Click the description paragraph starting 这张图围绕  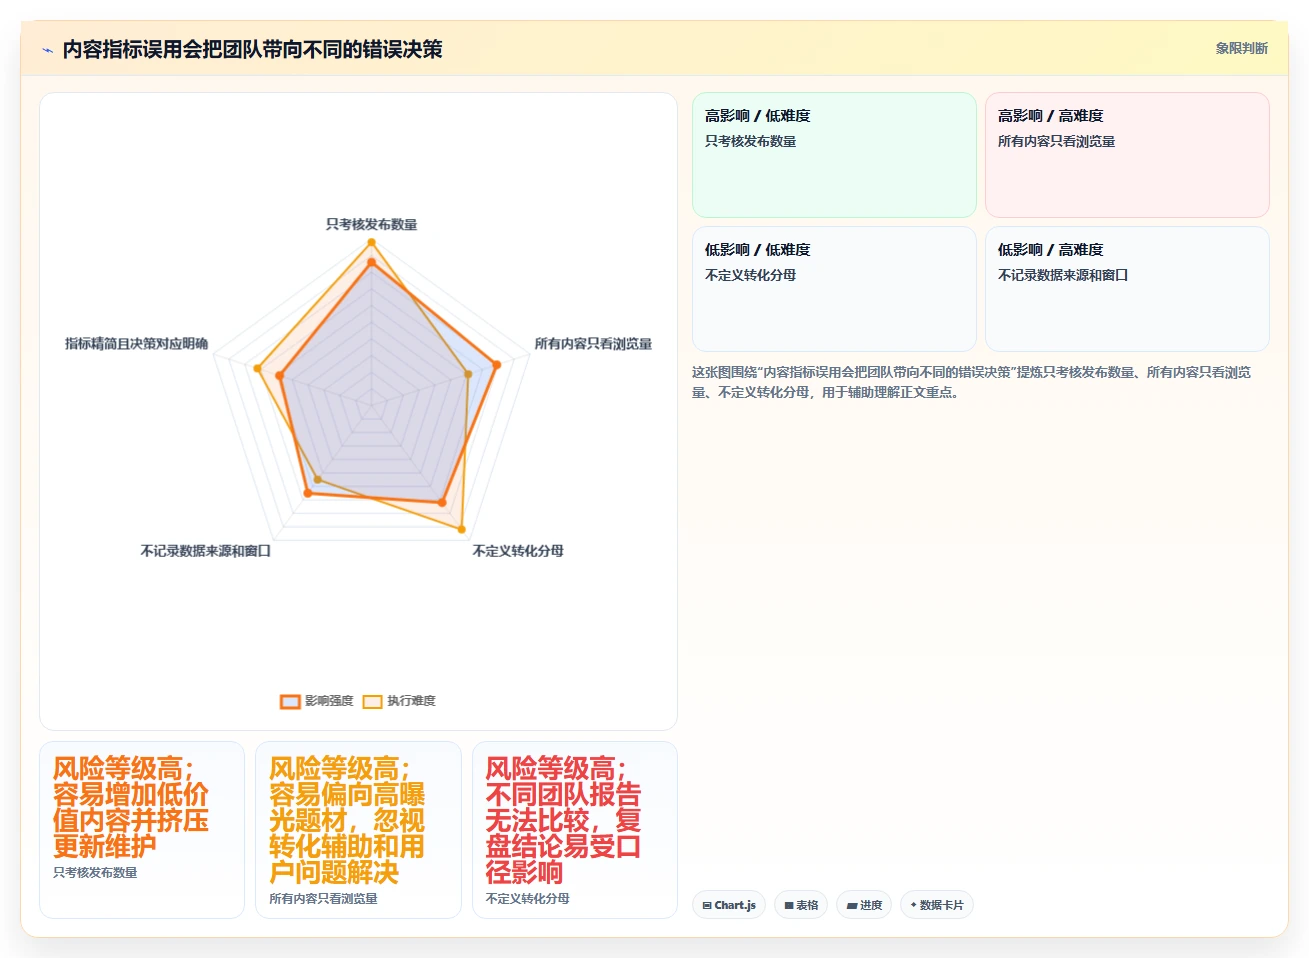[971, 382]
